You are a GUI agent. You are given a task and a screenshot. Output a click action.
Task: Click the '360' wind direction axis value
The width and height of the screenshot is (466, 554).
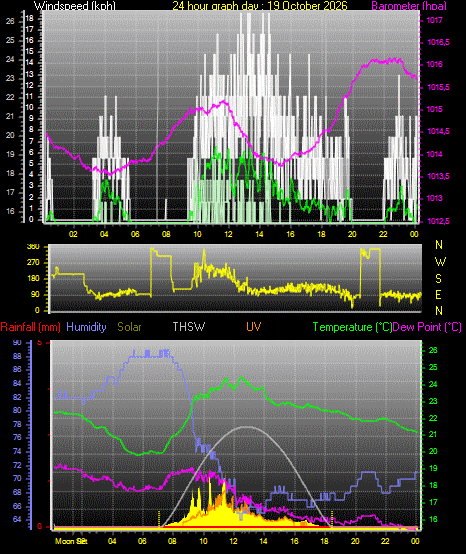click(34, 247)
